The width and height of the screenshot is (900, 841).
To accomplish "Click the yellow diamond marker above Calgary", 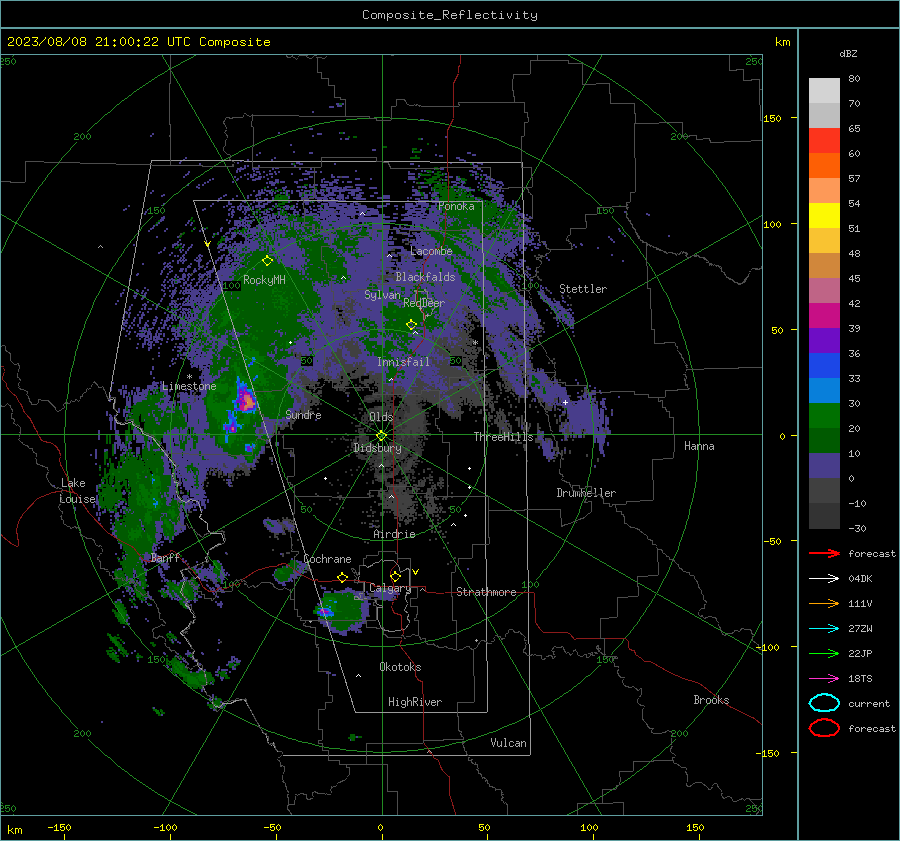I will click(x=395, y=576).
